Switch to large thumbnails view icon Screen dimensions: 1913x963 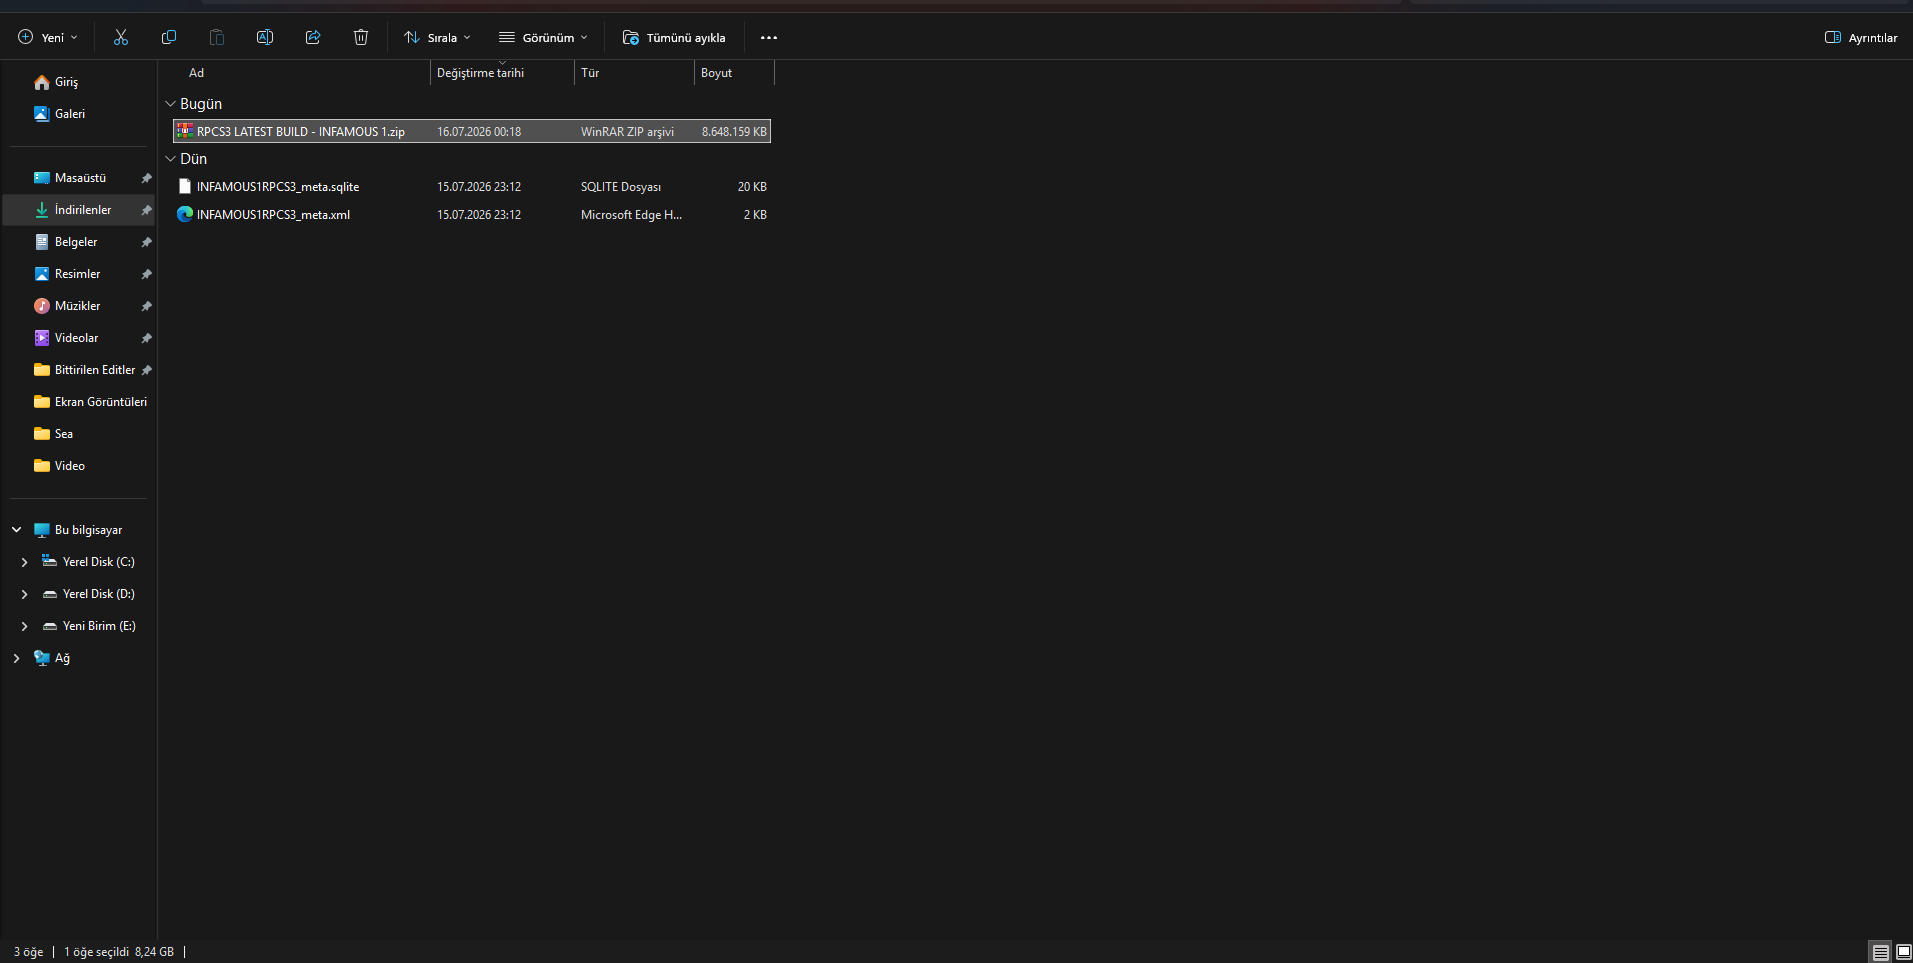coord(1904,952)
